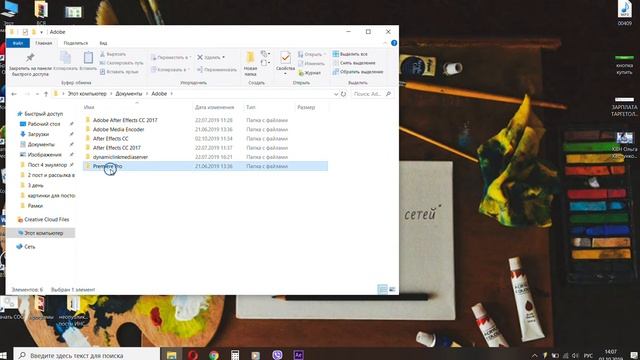This screenshot has height=360, width=640.
Task: Sort by the Тип column header
Action: (x=251, y=107)
